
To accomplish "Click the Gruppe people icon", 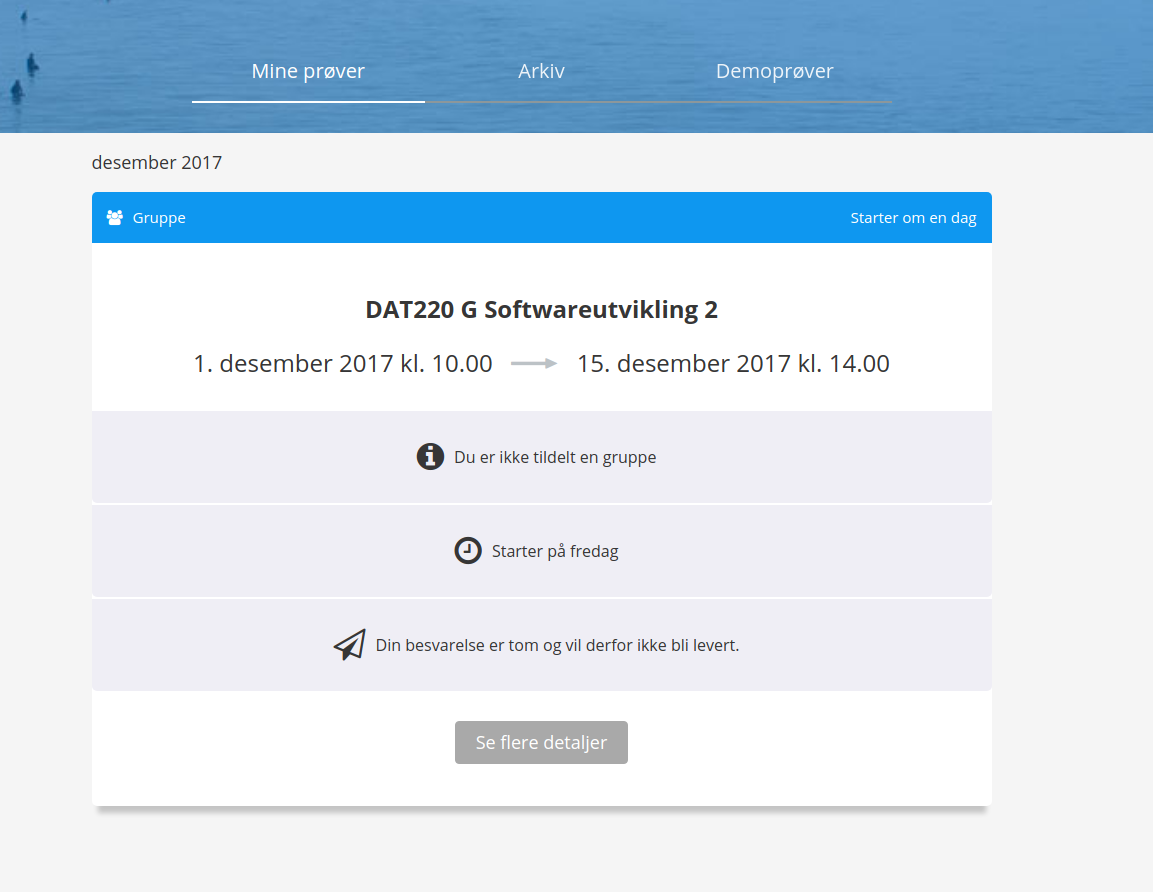I will [115, 218].
